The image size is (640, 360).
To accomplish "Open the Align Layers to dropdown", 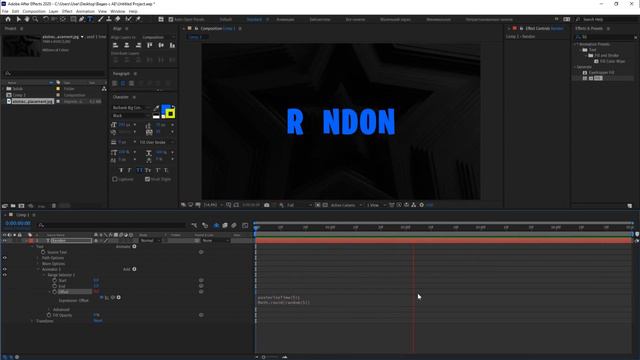I will coord(158,37).
